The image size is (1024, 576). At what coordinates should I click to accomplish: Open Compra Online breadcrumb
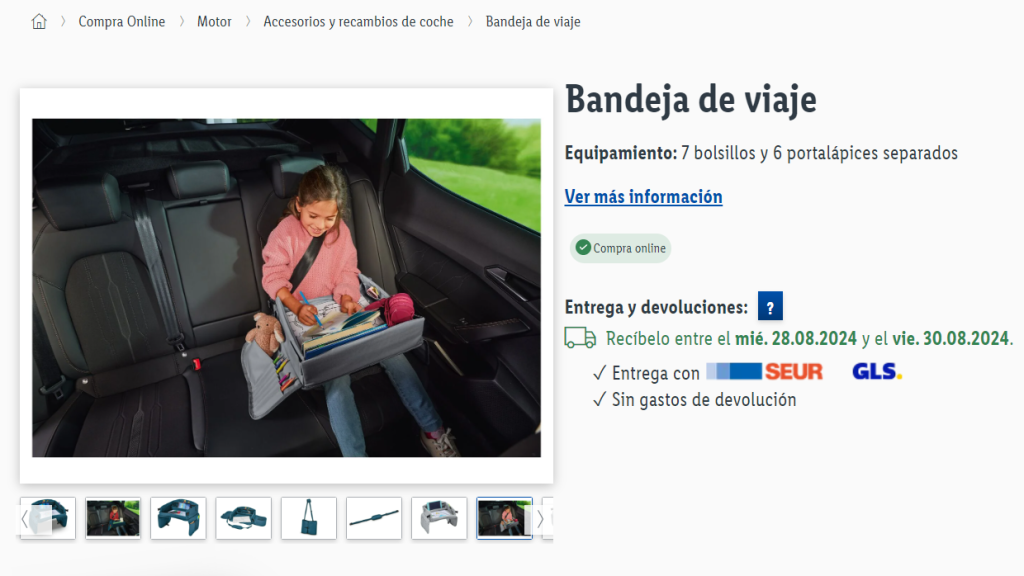(121, 22)
